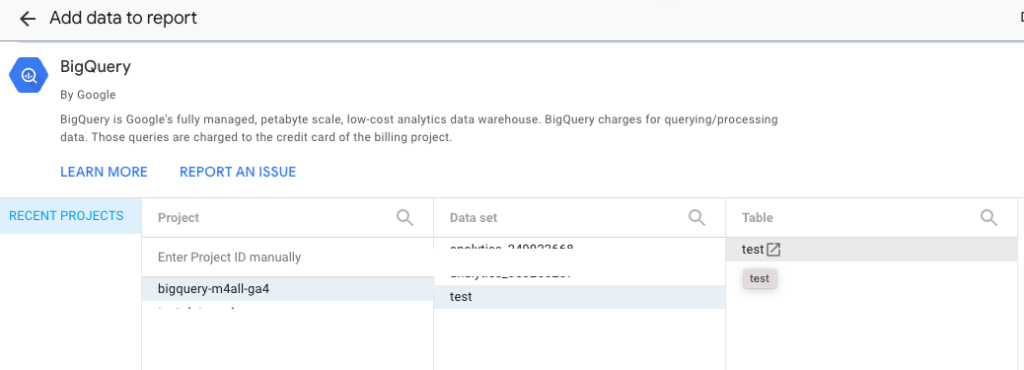Image resolution: width=1024 pixels, height=370 pixels.
Task: Open search in the Data set column
Action: 697,217
